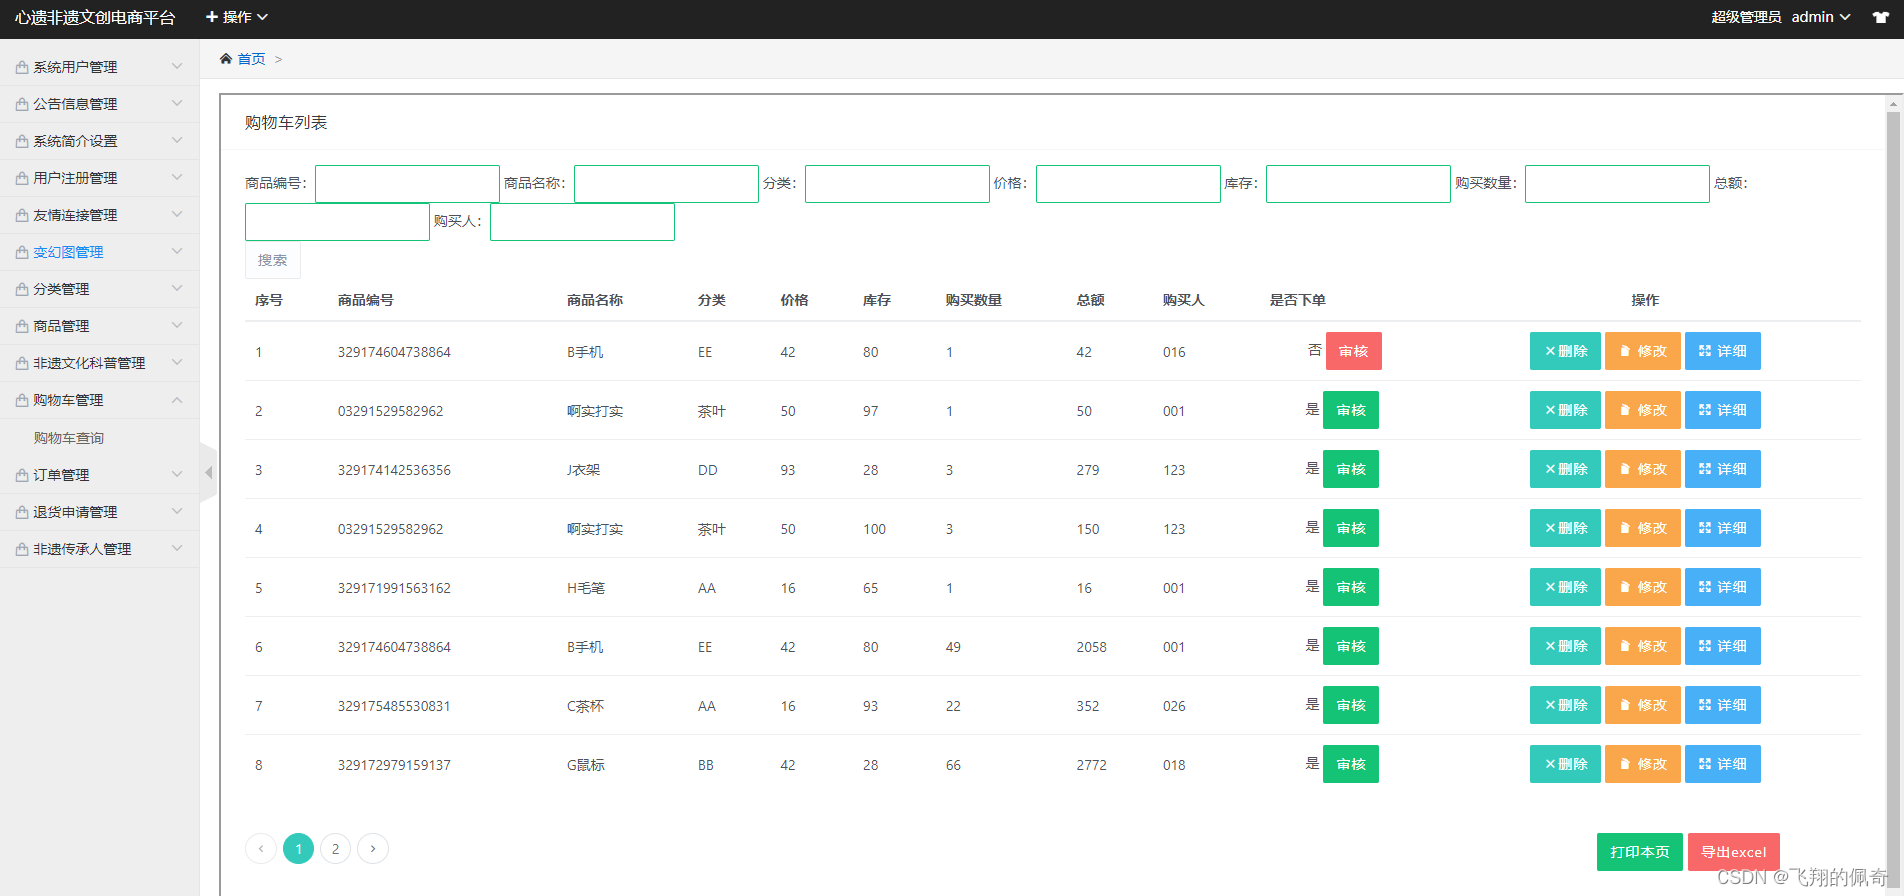Image resolution: width=1904 pixels, height=896 pixels.
Task: Click the 导出excel button
Action: [x=1734, y=852]
